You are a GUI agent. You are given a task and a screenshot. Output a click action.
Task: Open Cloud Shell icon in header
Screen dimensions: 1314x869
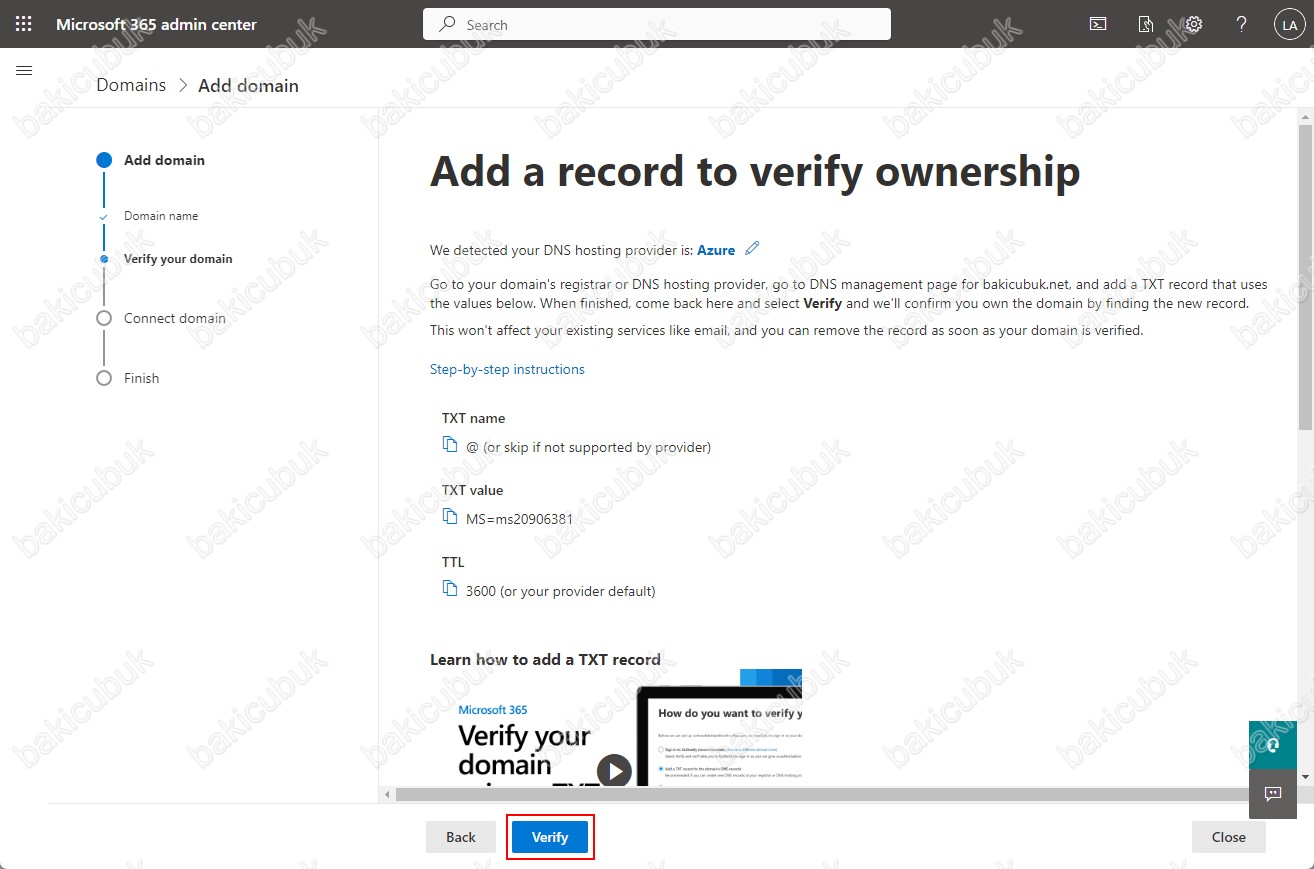coord(1098,24)
